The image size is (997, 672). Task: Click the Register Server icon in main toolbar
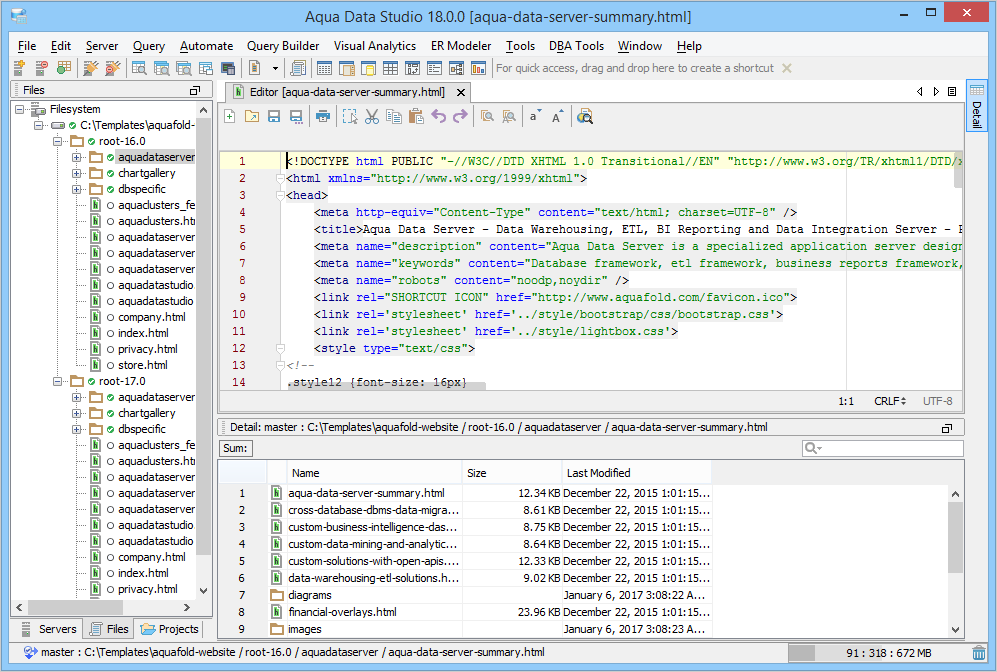[x=19, y=68]
